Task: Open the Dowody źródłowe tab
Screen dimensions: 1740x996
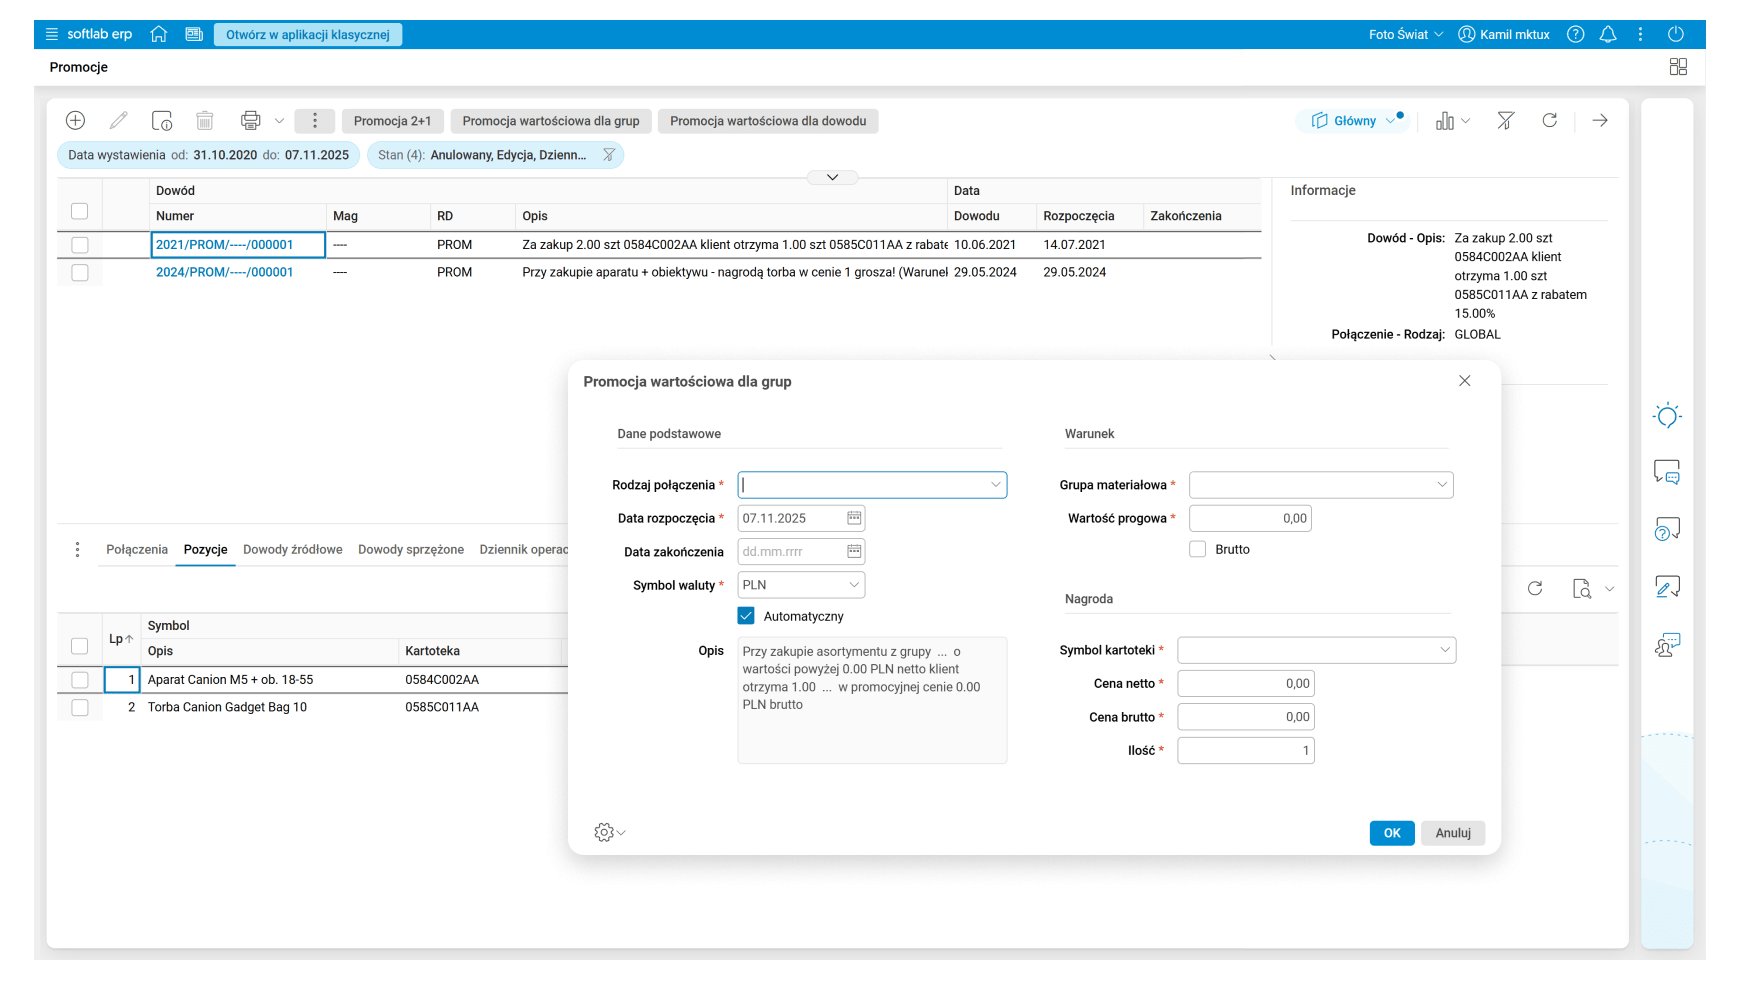Action: pyautogui.click(x=293, y=550)
